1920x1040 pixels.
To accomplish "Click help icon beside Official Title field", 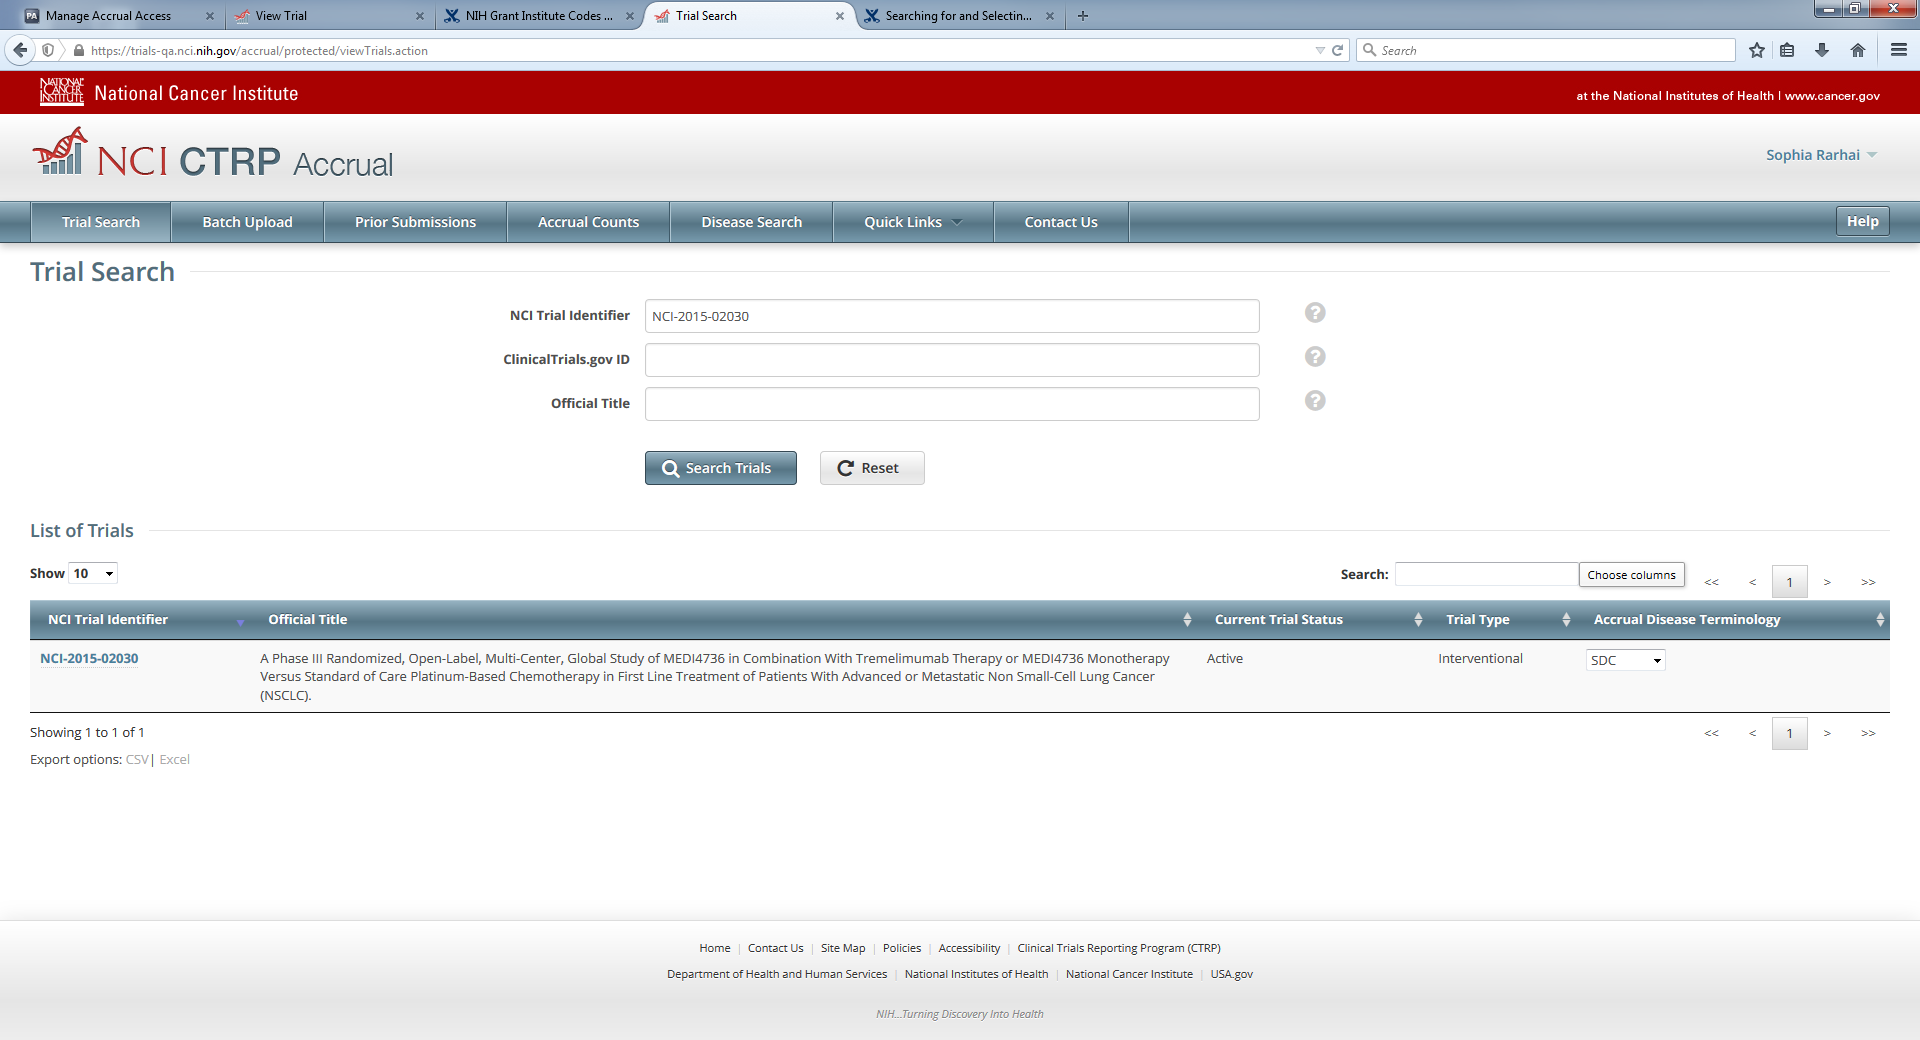I will coord(1315,401).
